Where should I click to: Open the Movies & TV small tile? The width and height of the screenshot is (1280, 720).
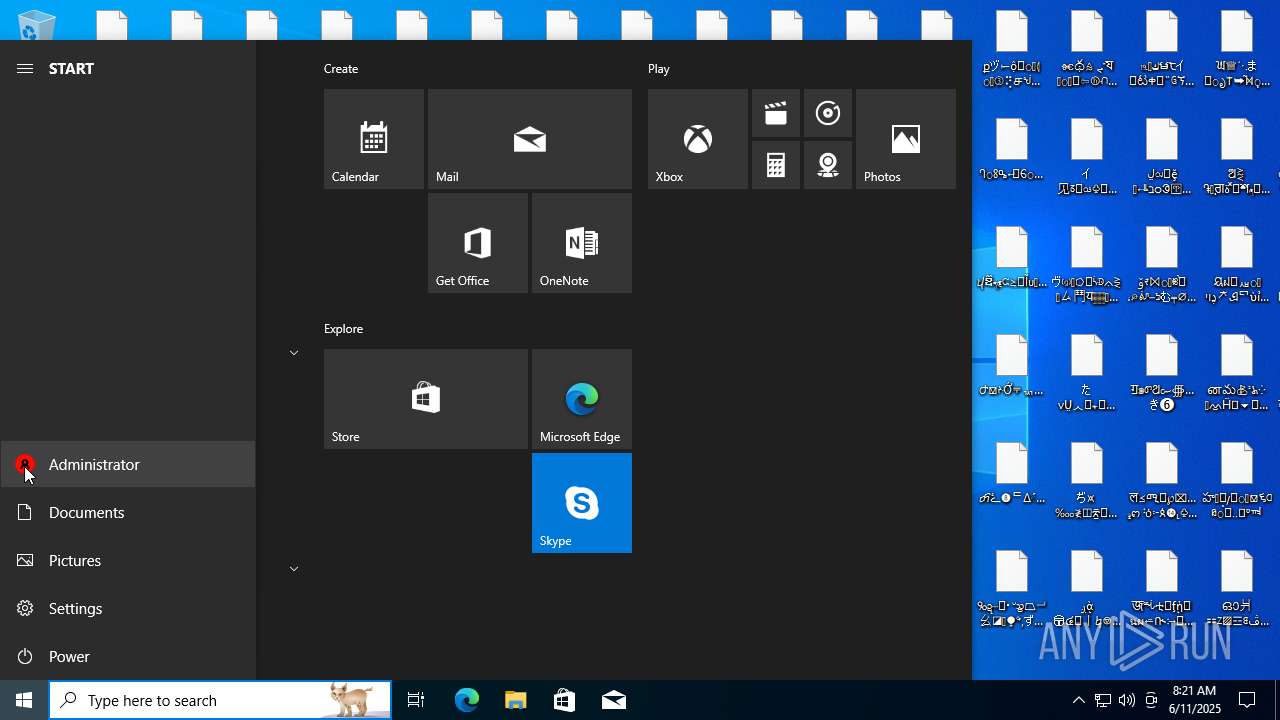coord(776,113)
